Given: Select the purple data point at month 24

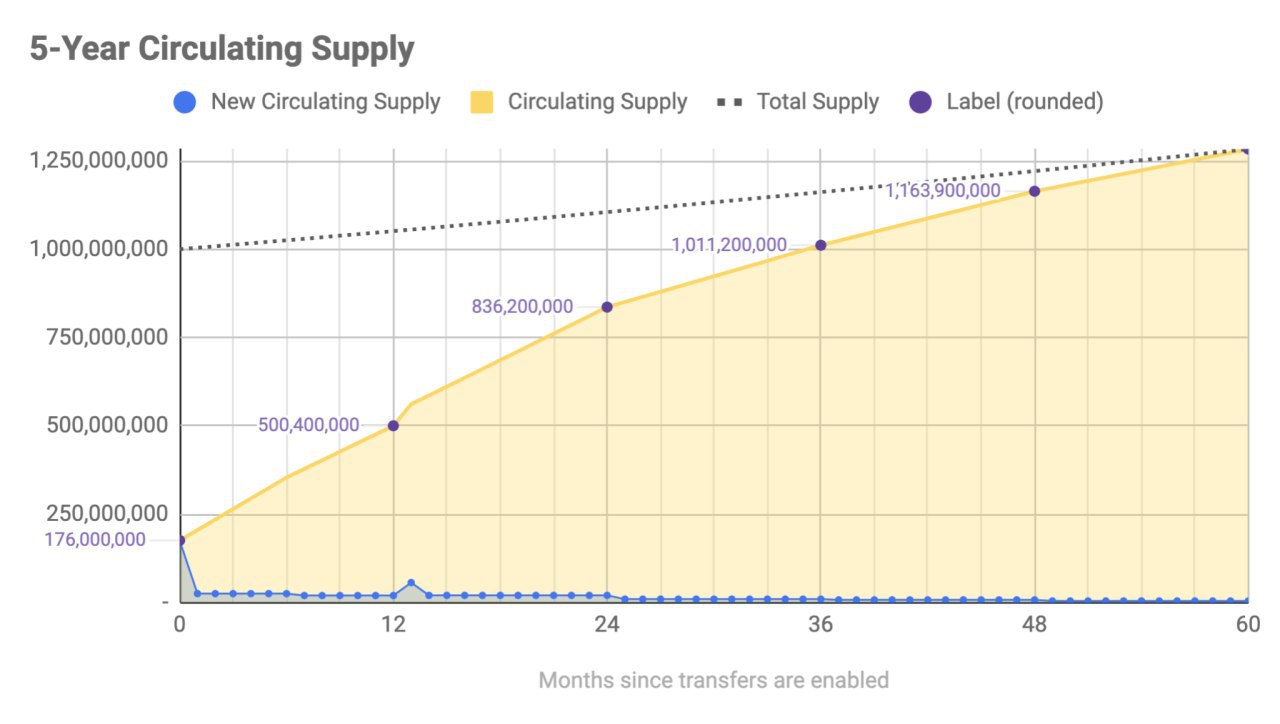Looking at the screenshot, I should tap(607, 307).
